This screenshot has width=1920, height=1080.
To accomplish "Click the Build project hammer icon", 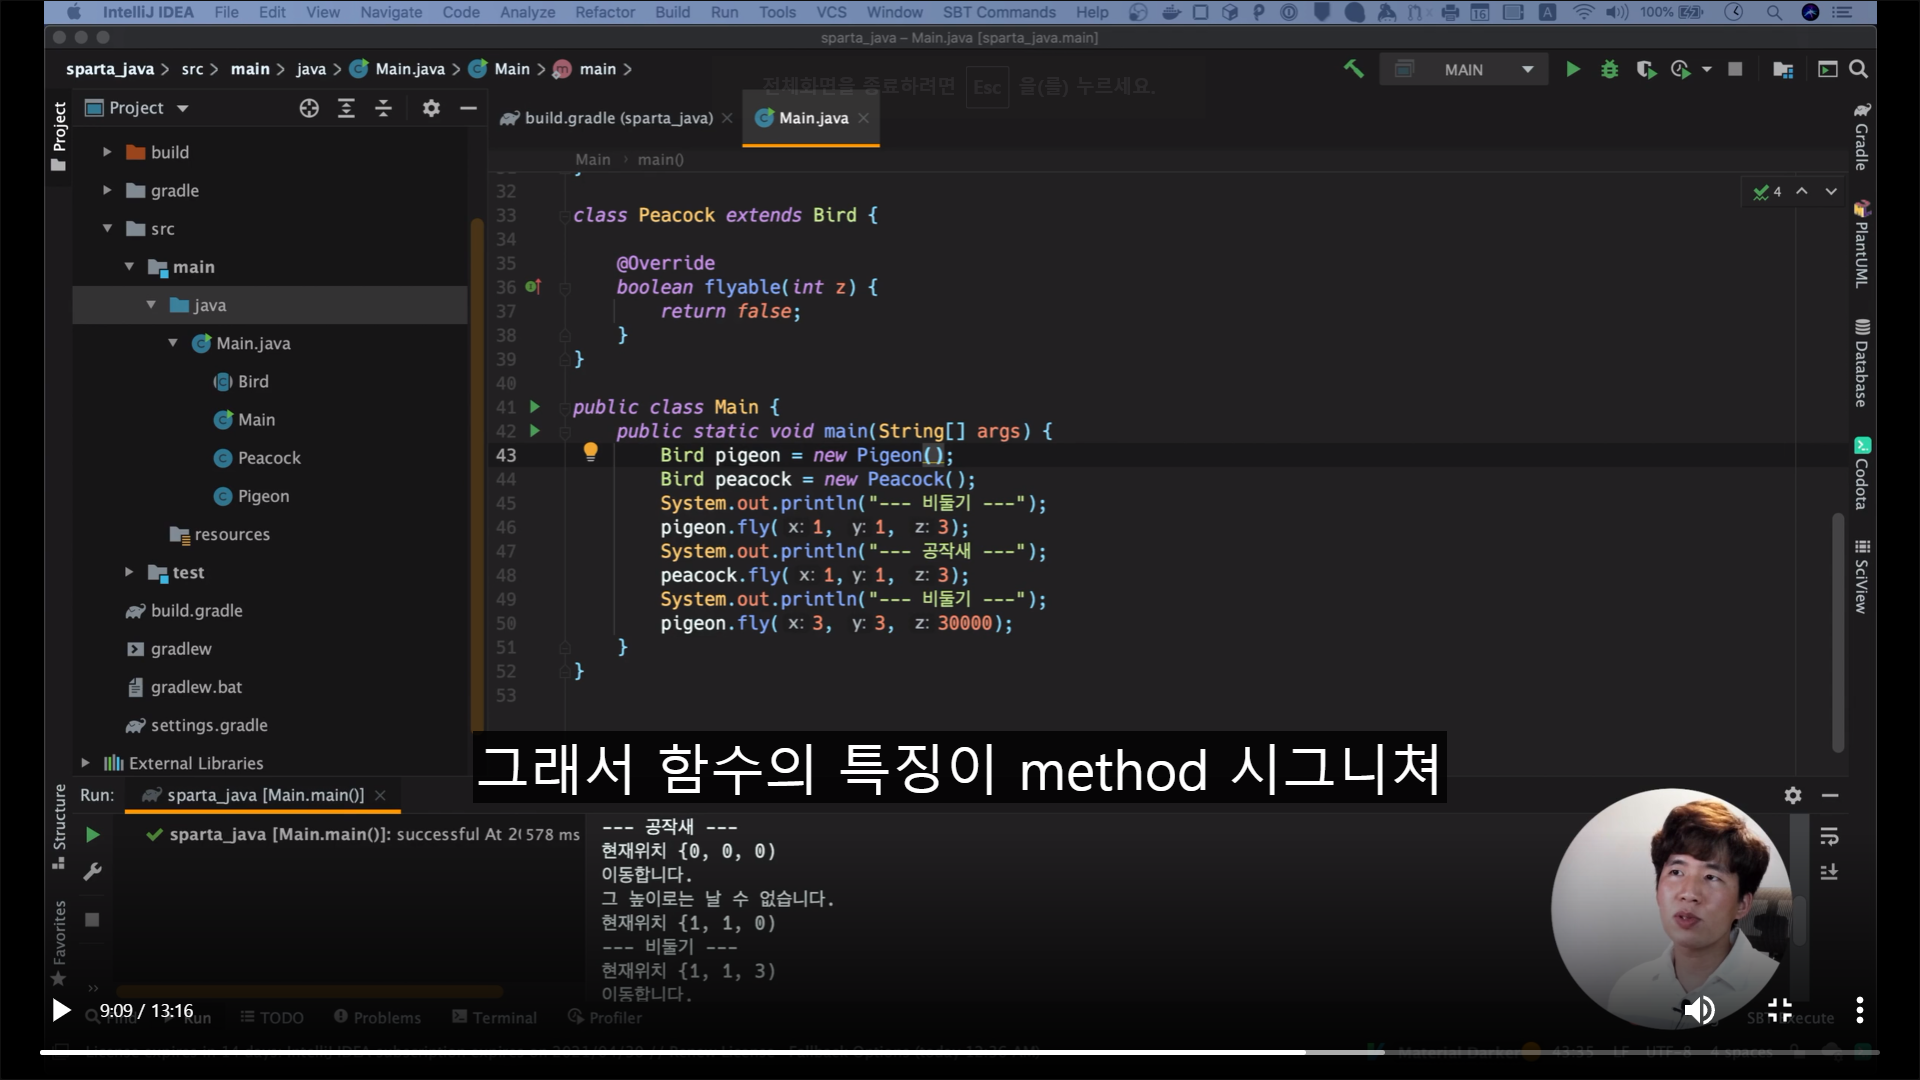I will [1354, 69].
